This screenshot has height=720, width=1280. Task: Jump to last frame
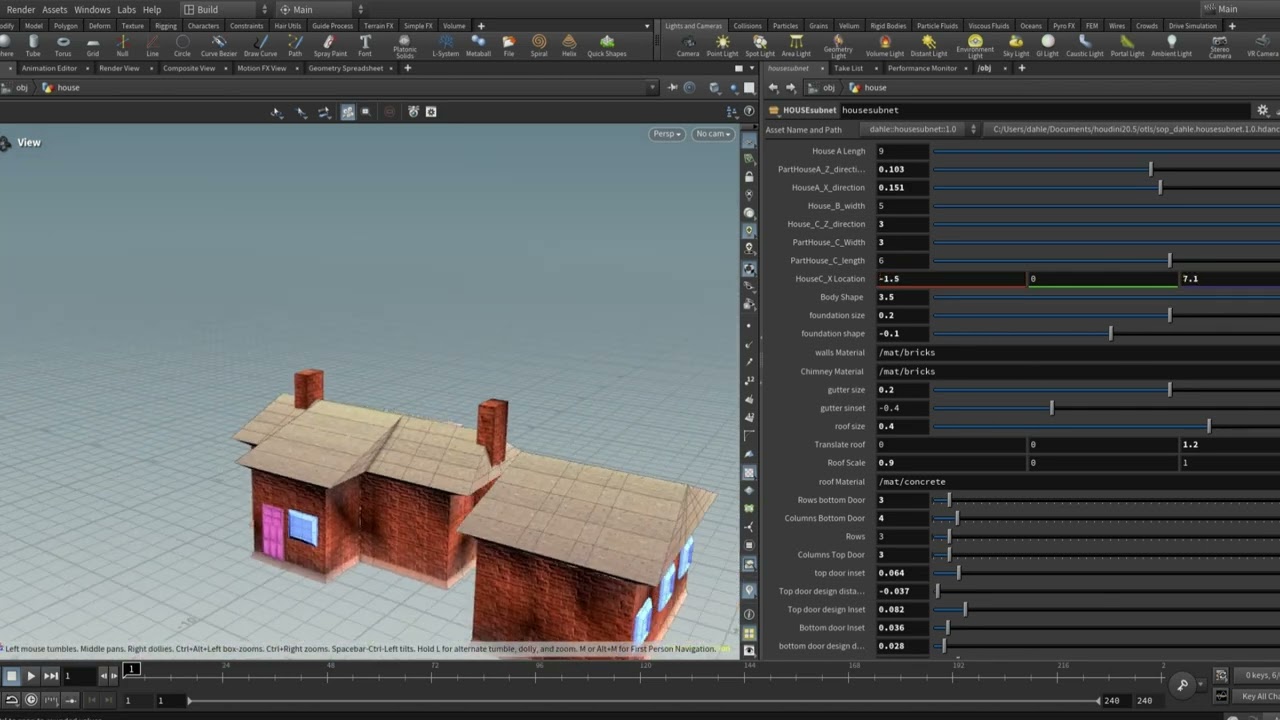51,676
